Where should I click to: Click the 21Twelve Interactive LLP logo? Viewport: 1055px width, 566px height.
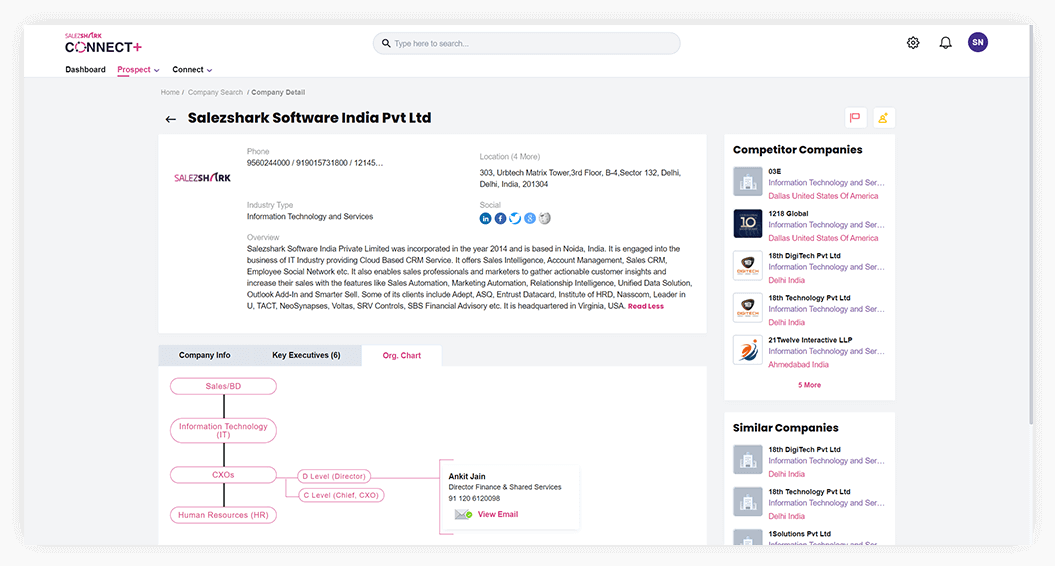pyautogui.click(x=748, y=350)
